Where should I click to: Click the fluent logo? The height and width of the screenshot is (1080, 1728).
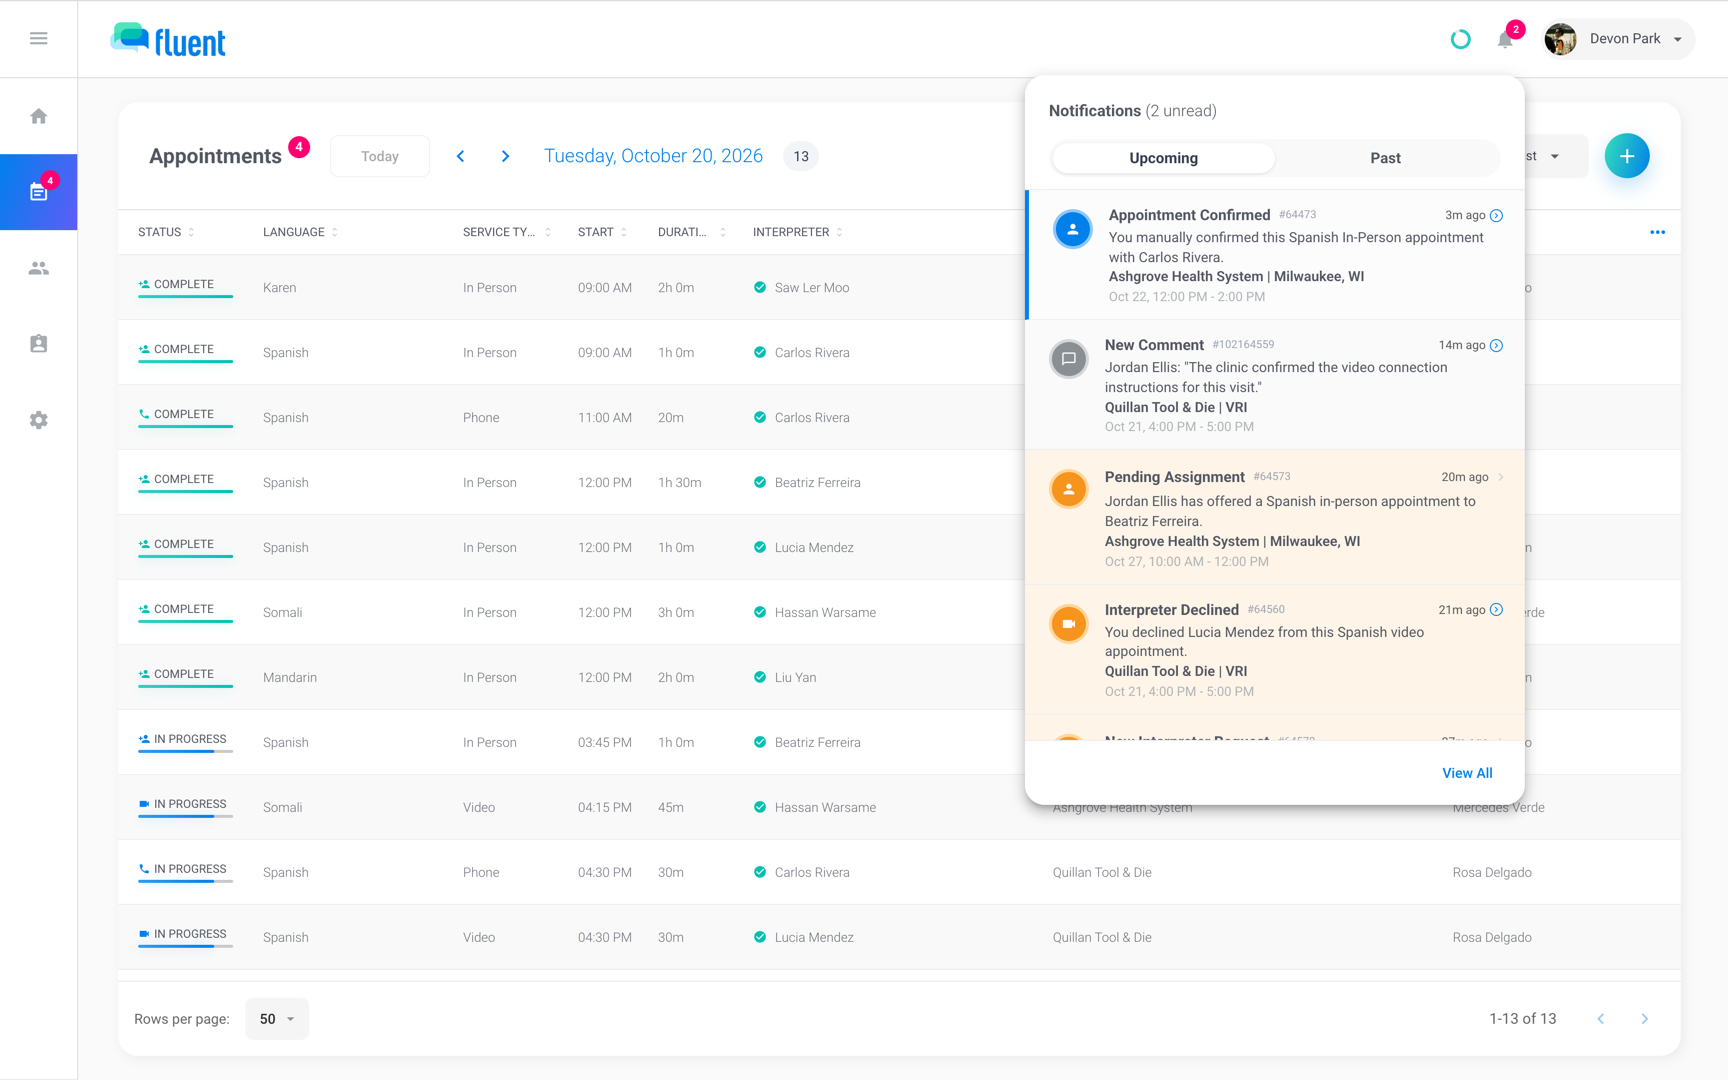(x=168, y=40)
